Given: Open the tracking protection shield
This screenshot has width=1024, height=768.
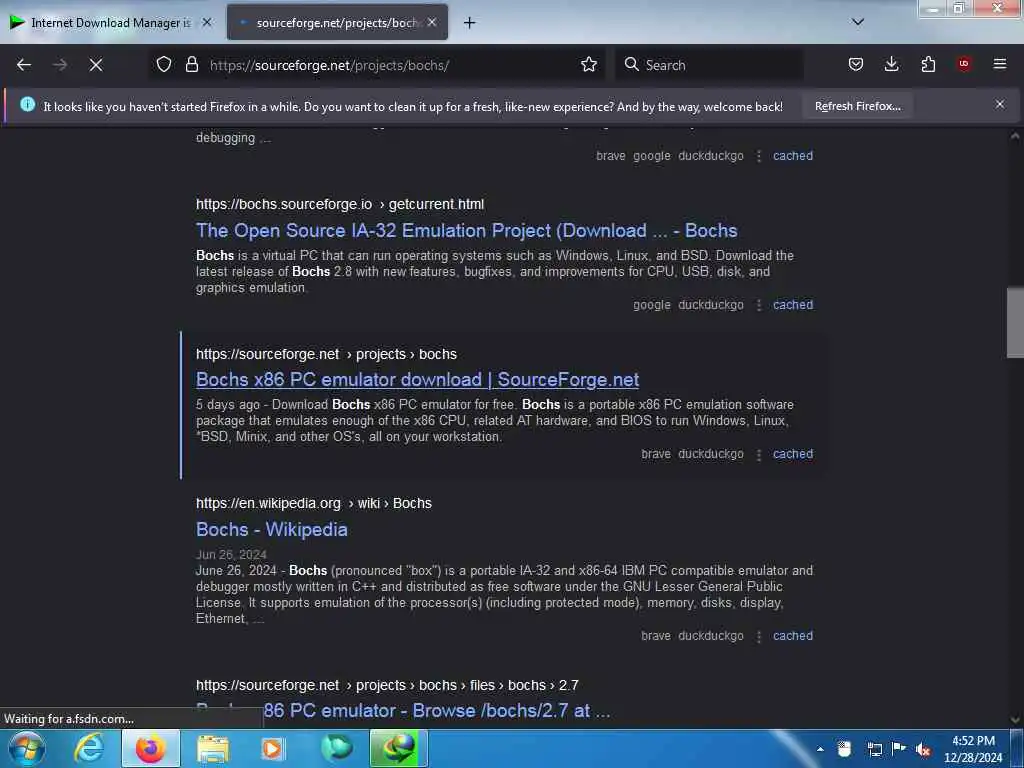Looking at the screenshot, I should point(164,64).
